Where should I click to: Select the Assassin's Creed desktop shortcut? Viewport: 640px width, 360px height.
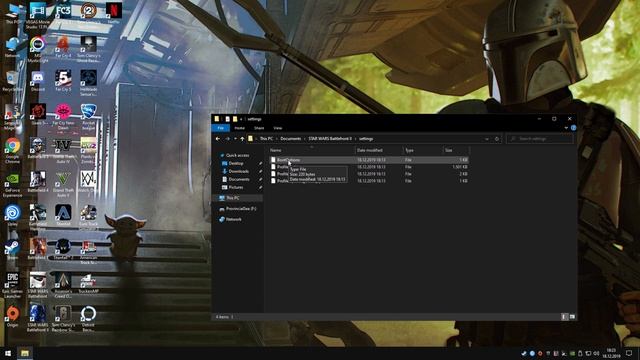[x=63, y=285]
